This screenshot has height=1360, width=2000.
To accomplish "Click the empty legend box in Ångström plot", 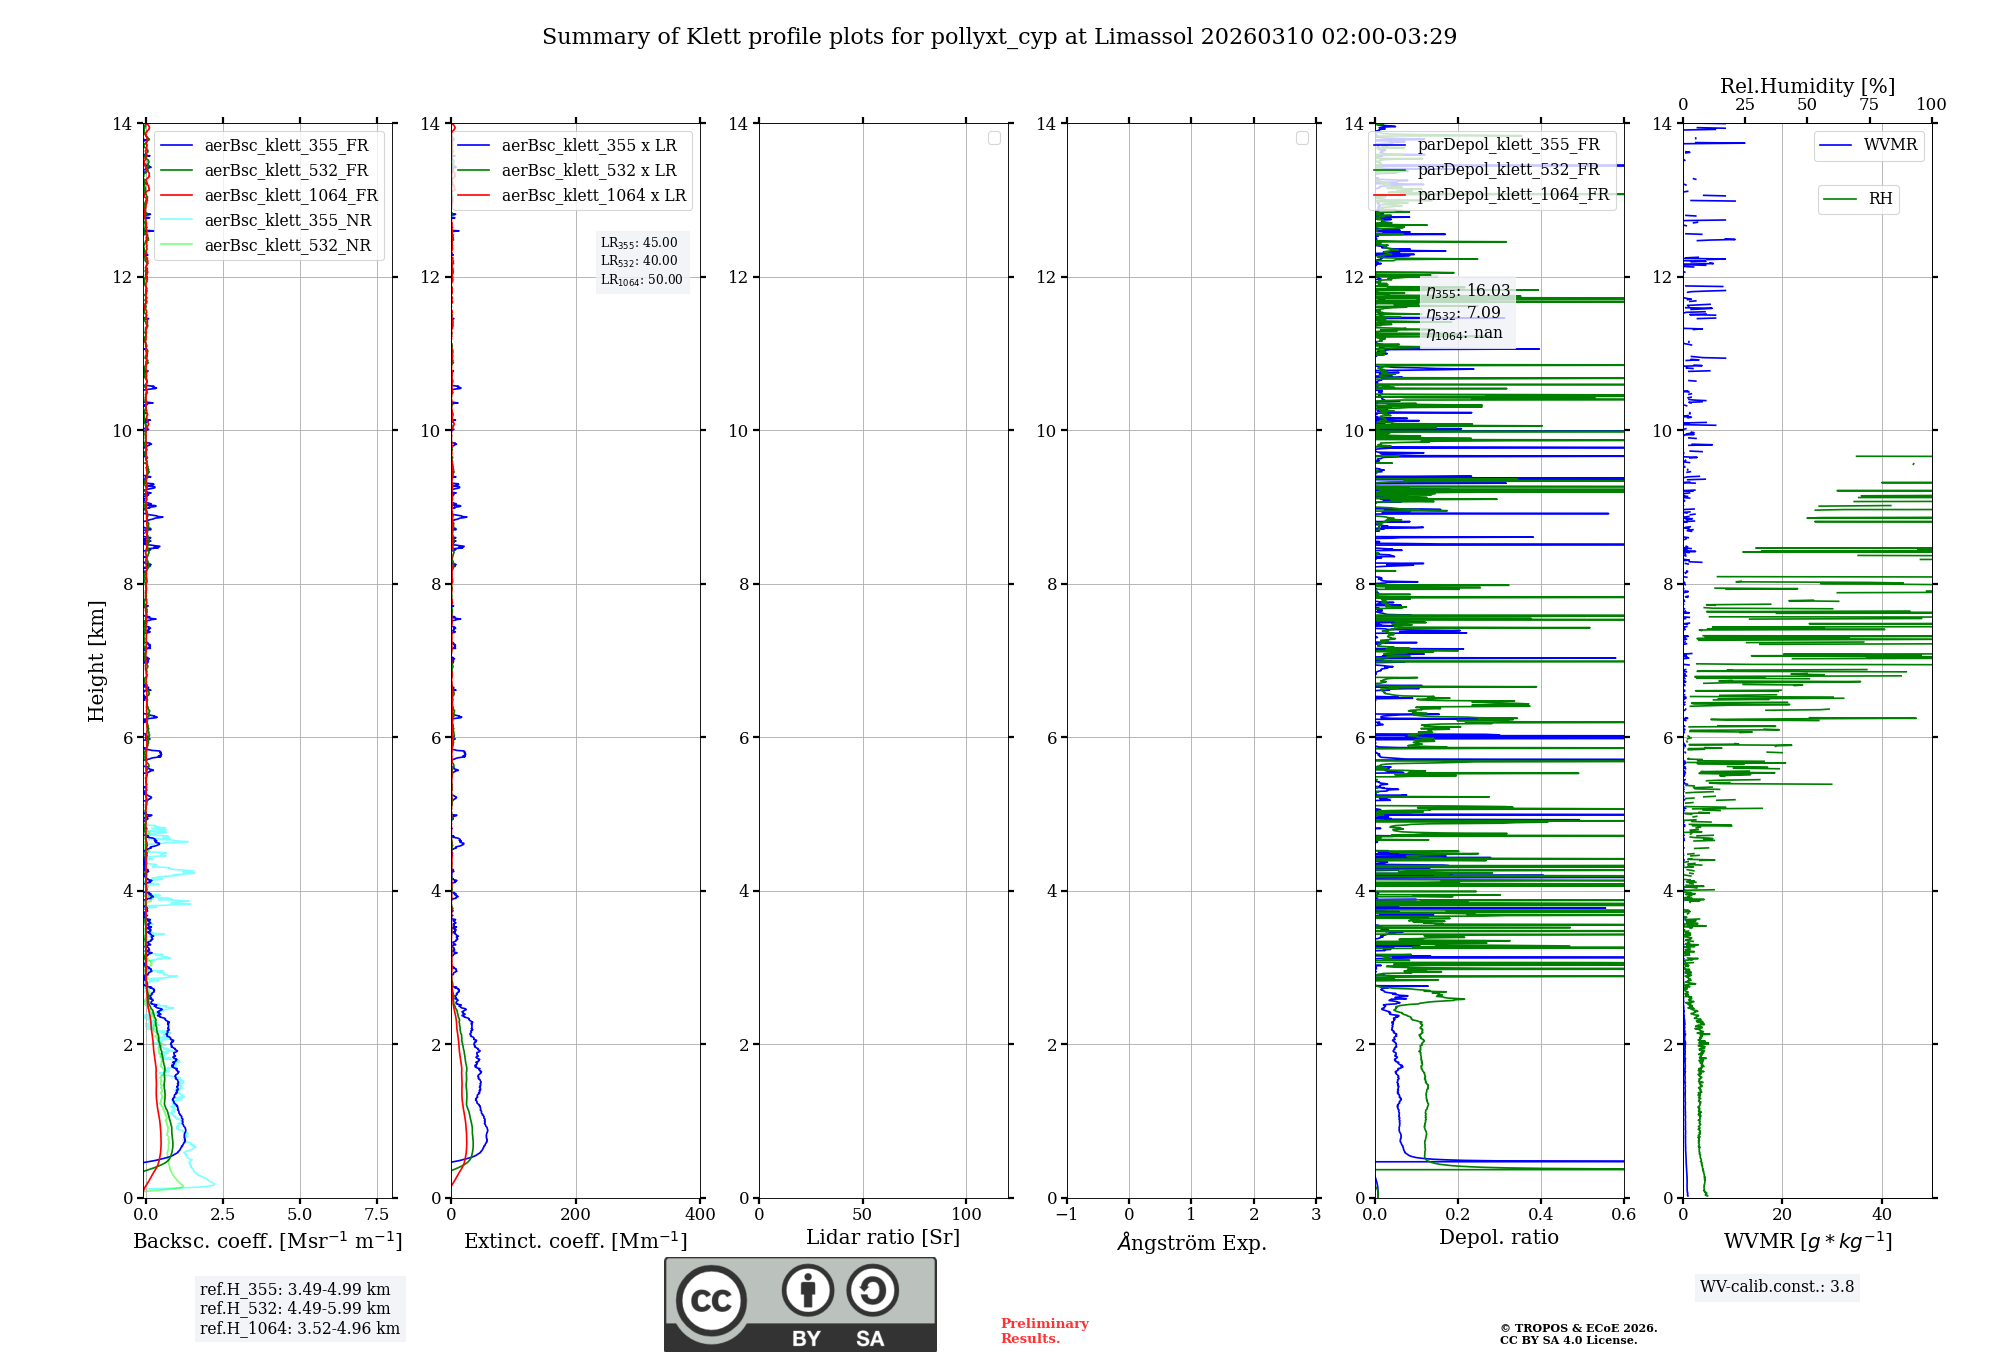I will click(1302, 138).
